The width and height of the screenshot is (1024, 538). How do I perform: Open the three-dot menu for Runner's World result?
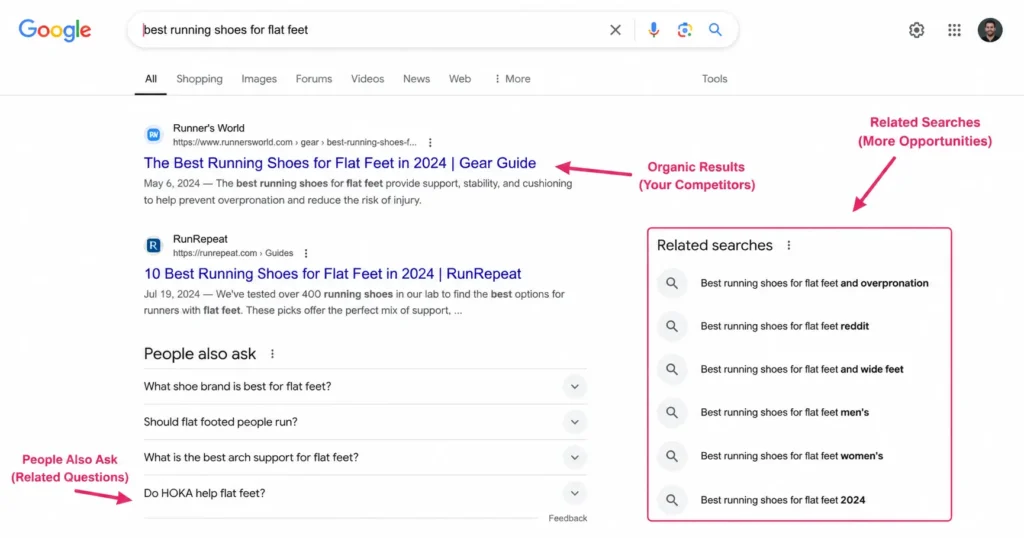click(x=430, y=142)
